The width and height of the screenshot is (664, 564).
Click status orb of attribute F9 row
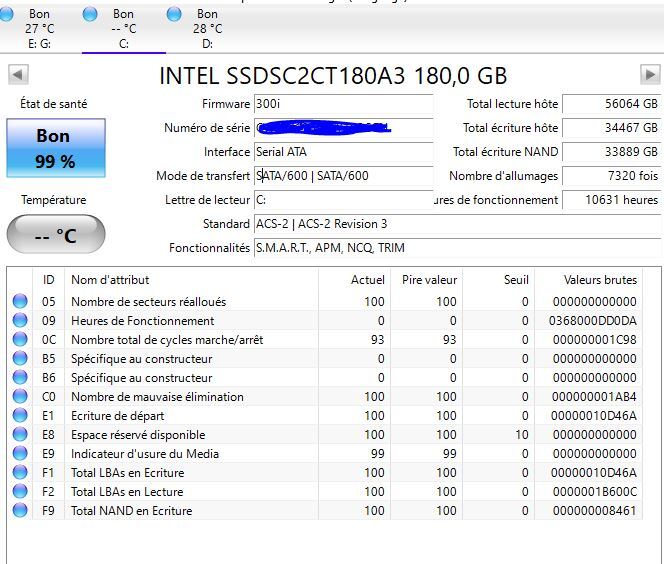pos(20,510)
